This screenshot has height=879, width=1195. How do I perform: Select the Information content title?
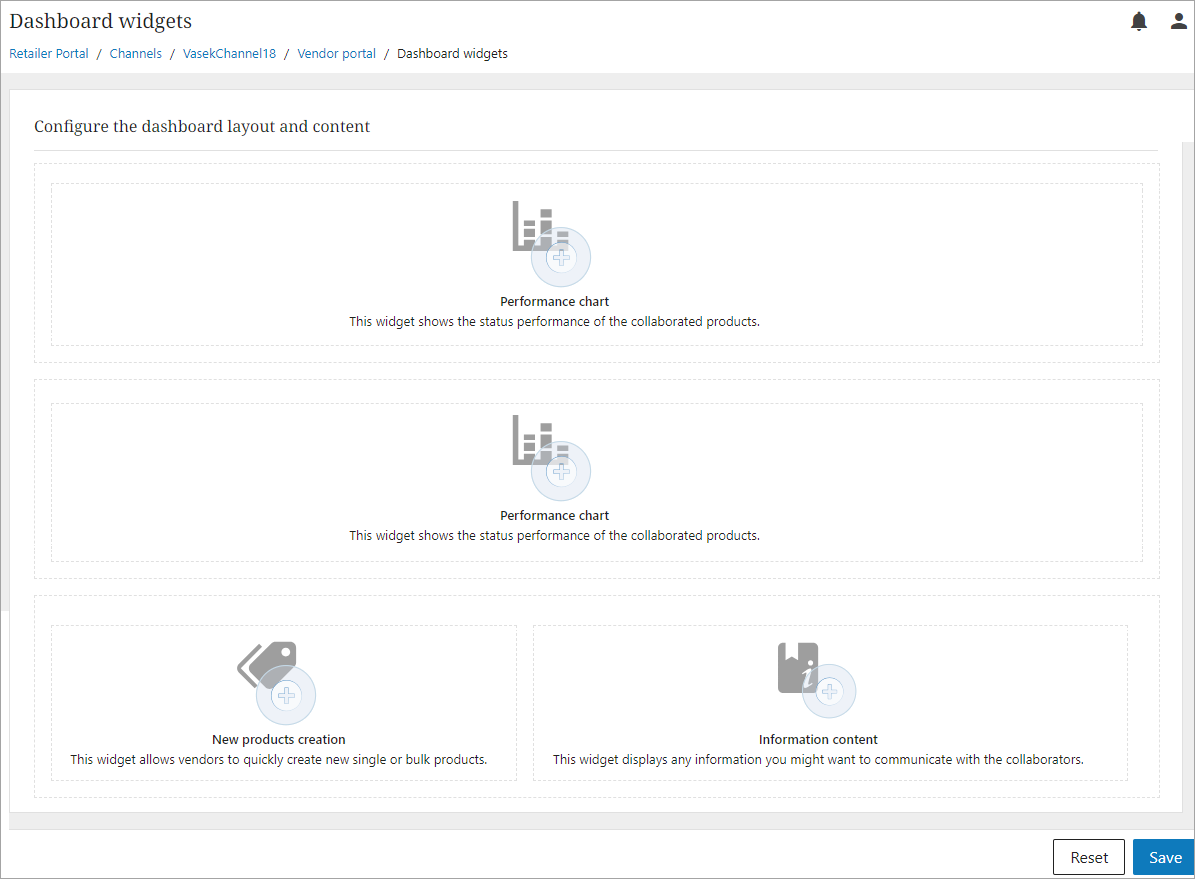[x=818, y=740]
